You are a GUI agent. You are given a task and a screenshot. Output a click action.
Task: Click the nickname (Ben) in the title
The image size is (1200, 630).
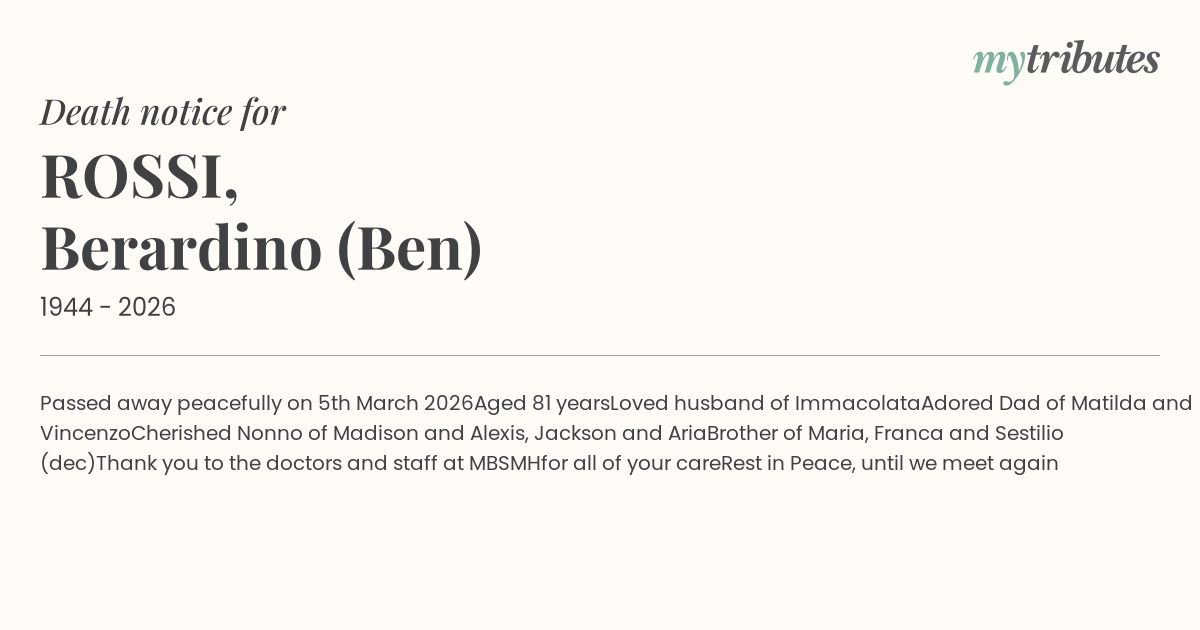[x=410, y=248]
